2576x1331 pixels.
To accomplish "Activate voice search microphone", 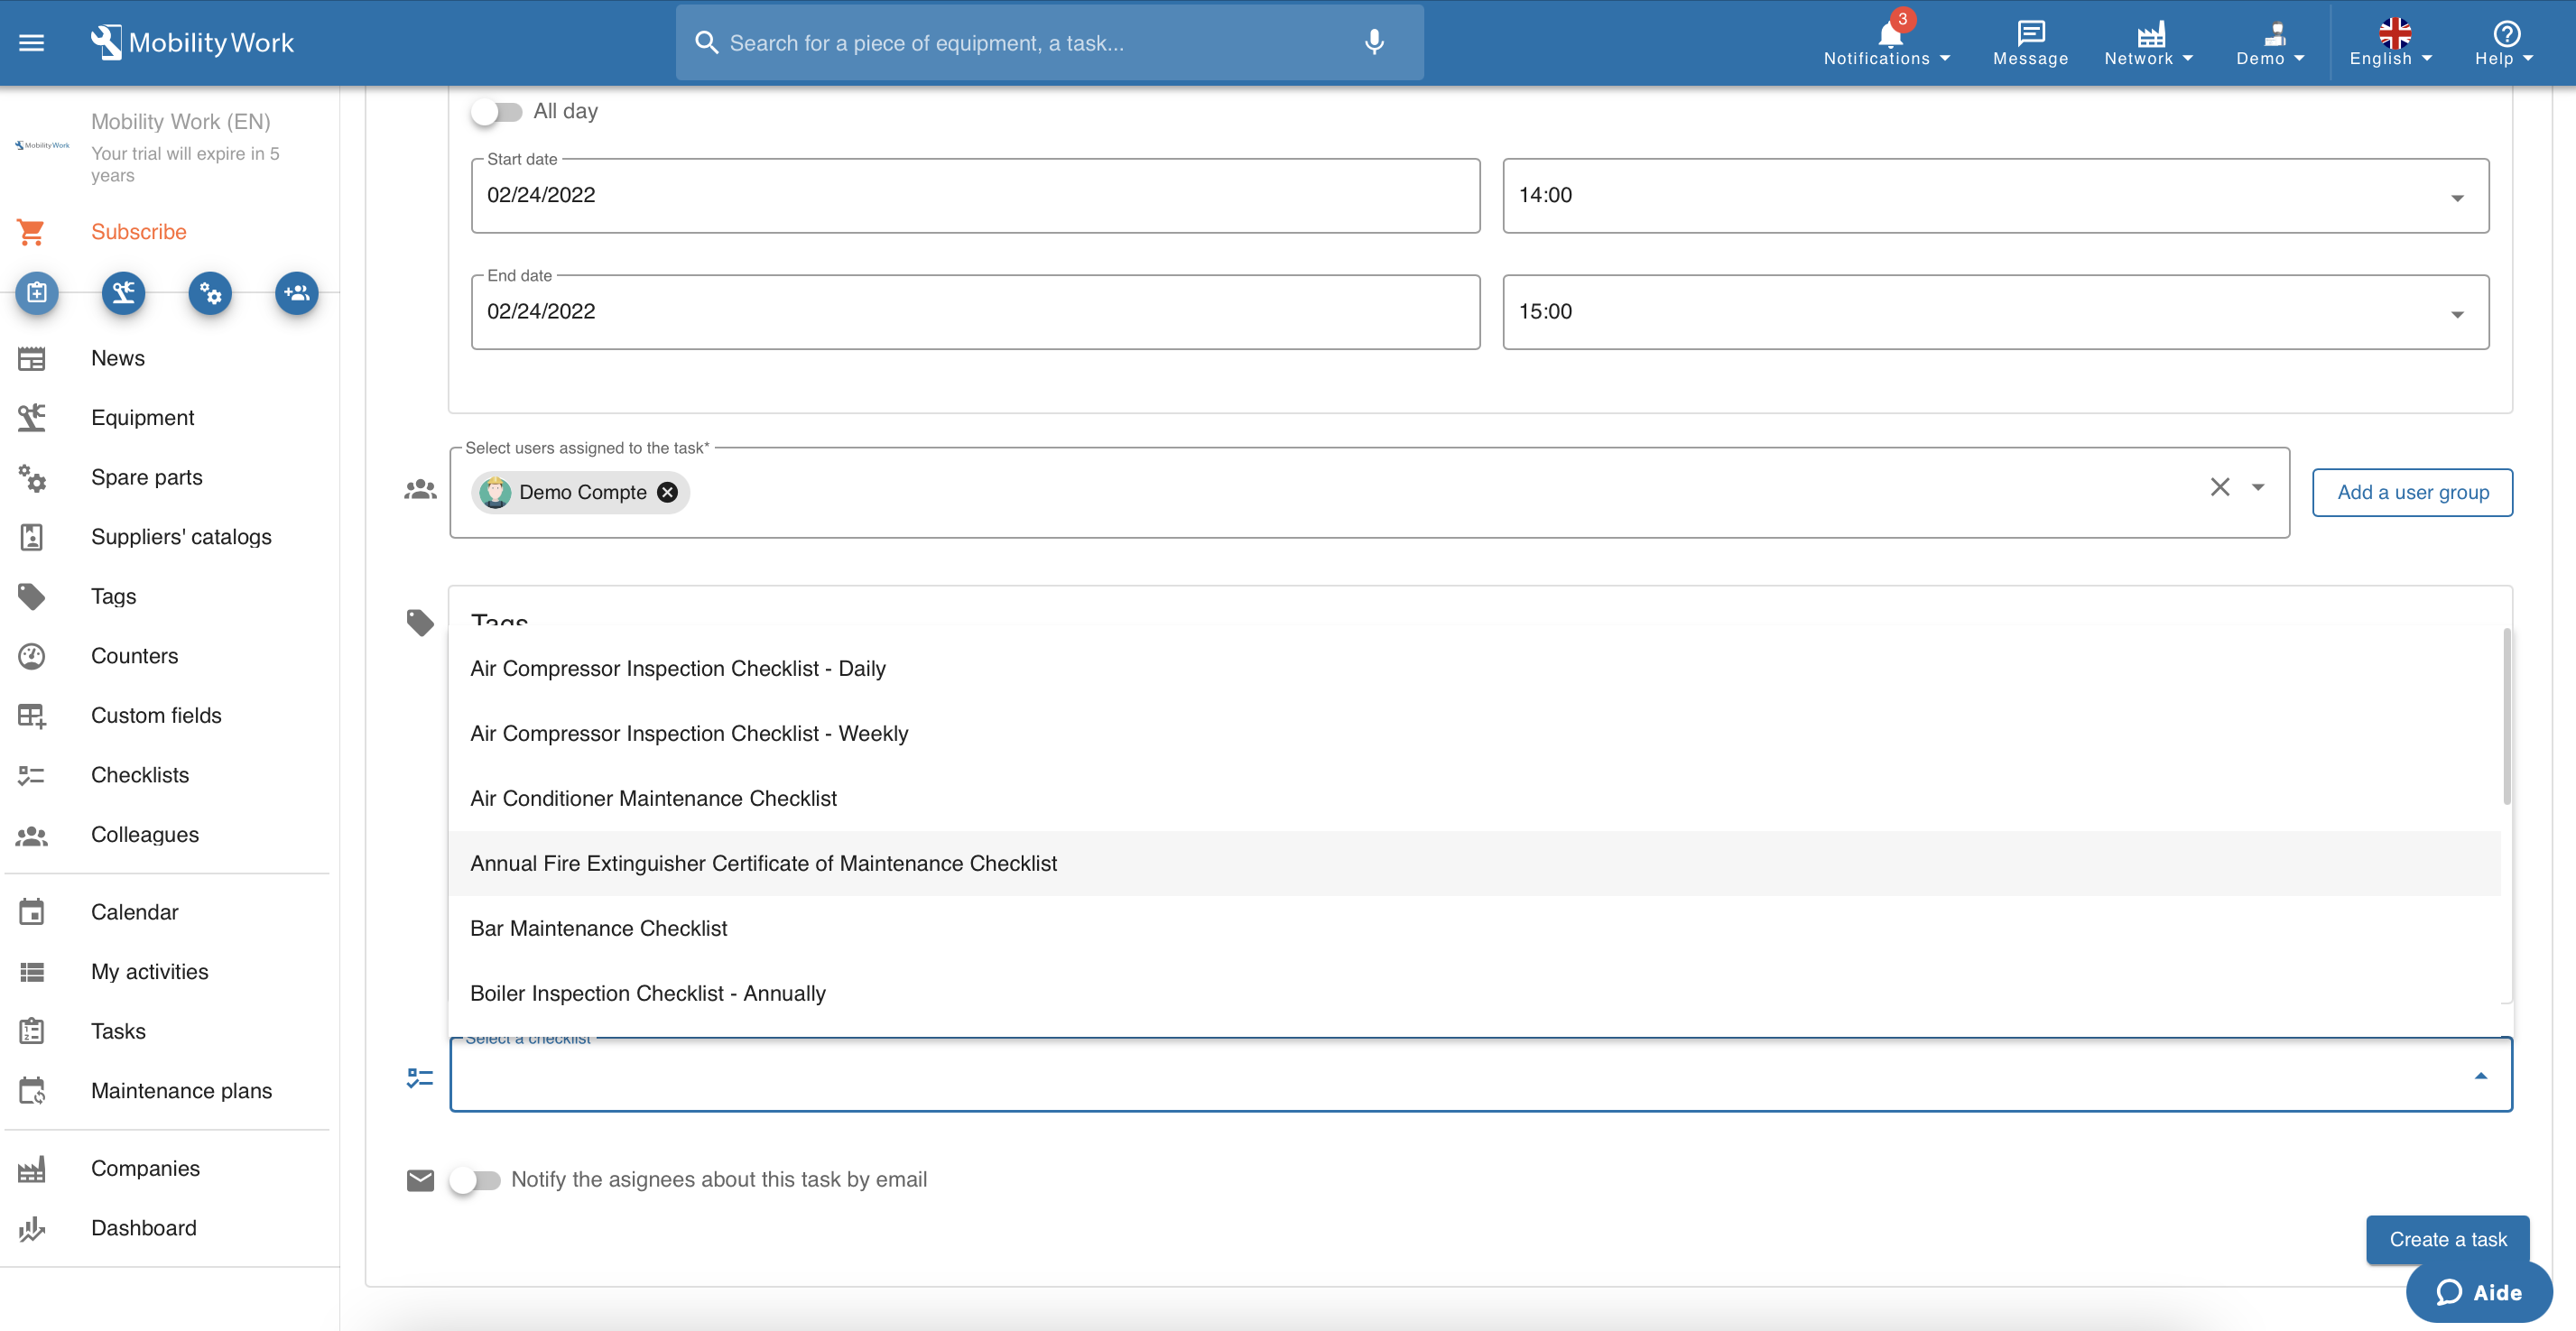I will [x=1374, y=43].
